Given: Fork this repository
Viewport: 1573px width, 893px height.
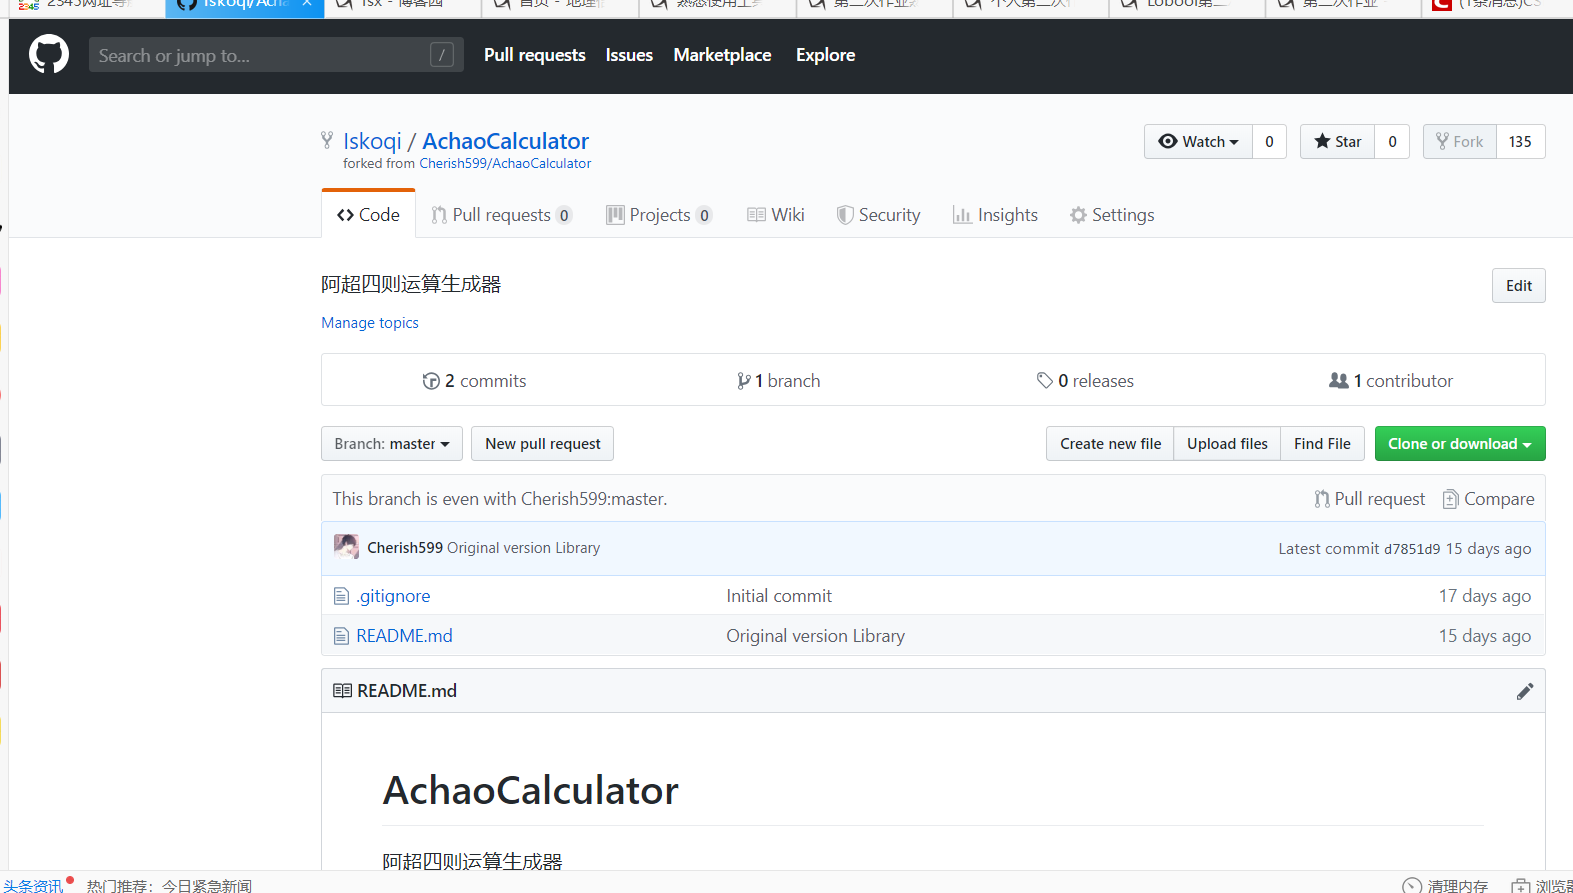Looking at the screenshot, I should [1460, 142].
